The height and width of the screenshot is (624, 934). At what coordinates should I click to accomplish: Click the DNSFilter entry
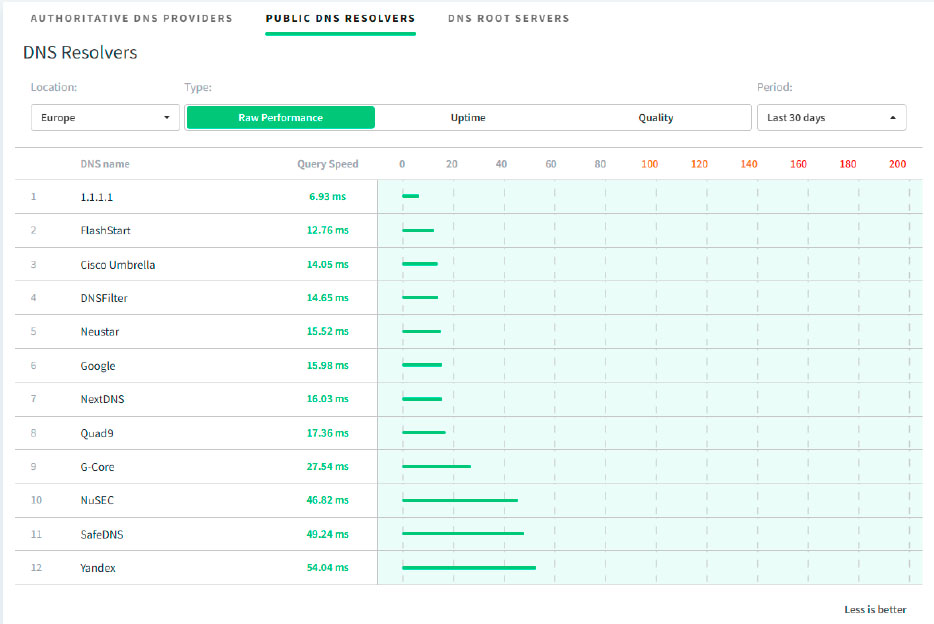coord(104,298)
